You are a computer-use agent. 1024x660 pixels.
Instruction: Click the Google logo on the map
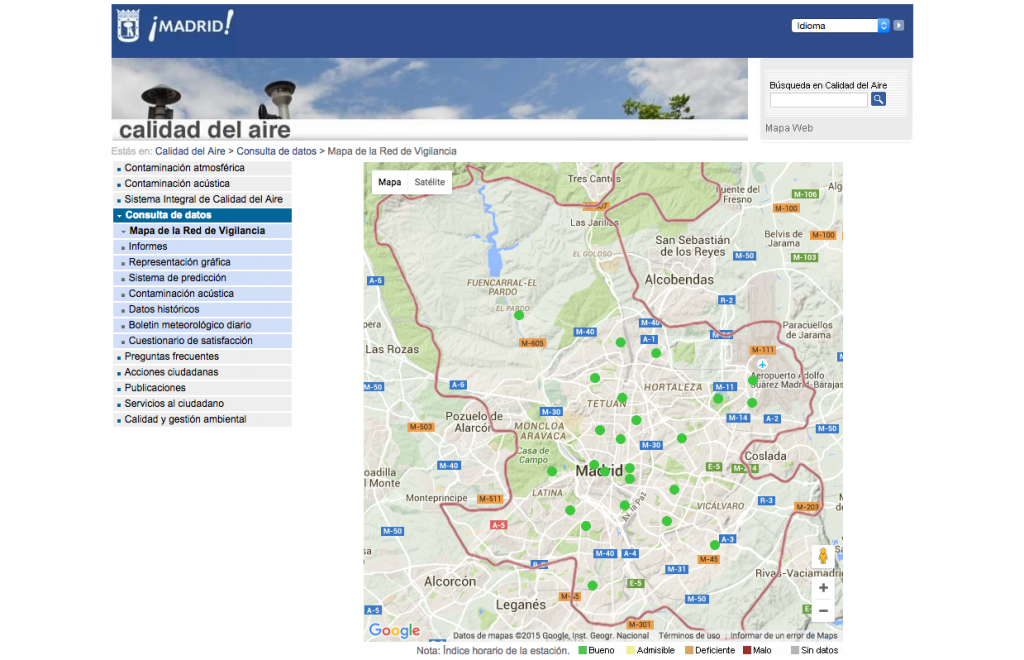[x=394, y=630]
